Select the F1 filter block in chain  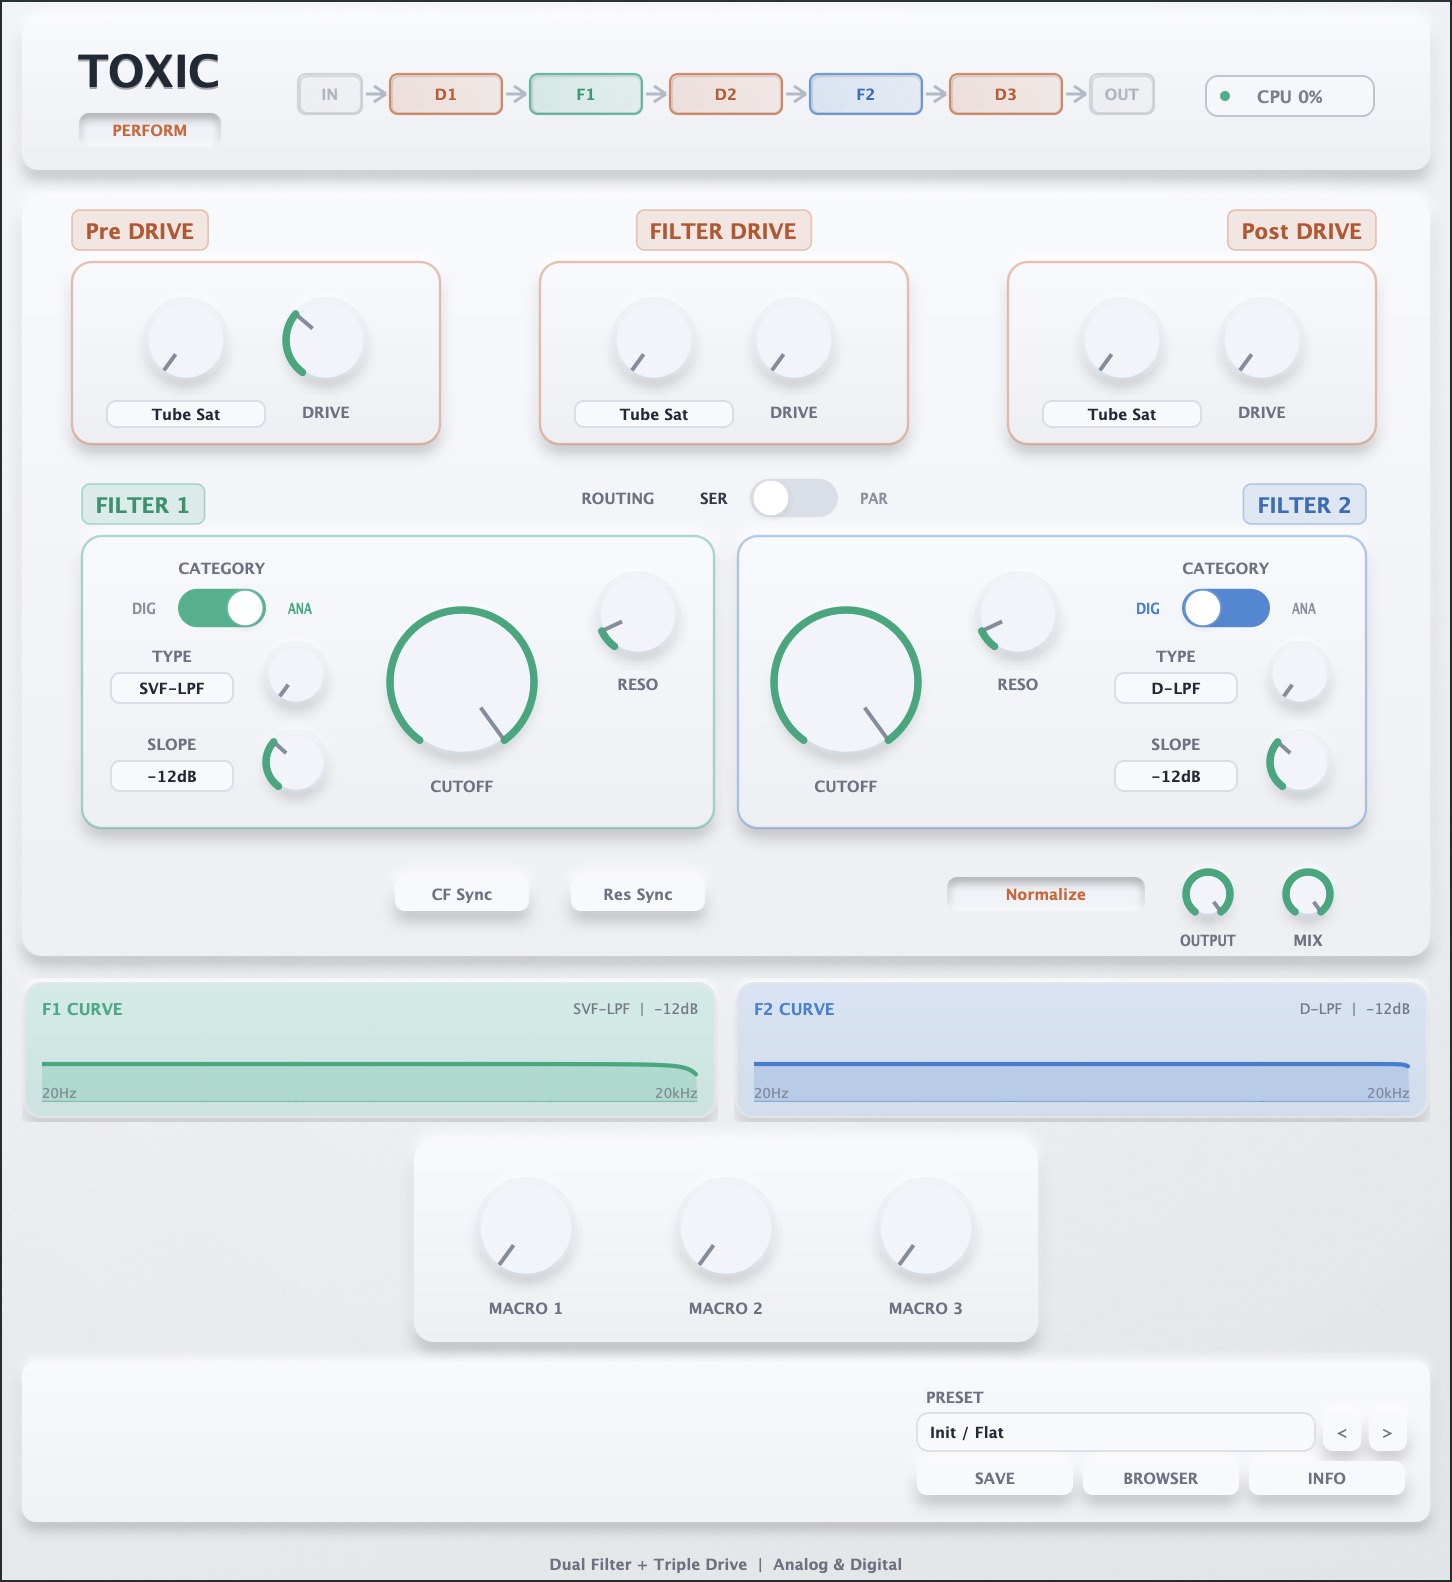(x=586, y=95)
